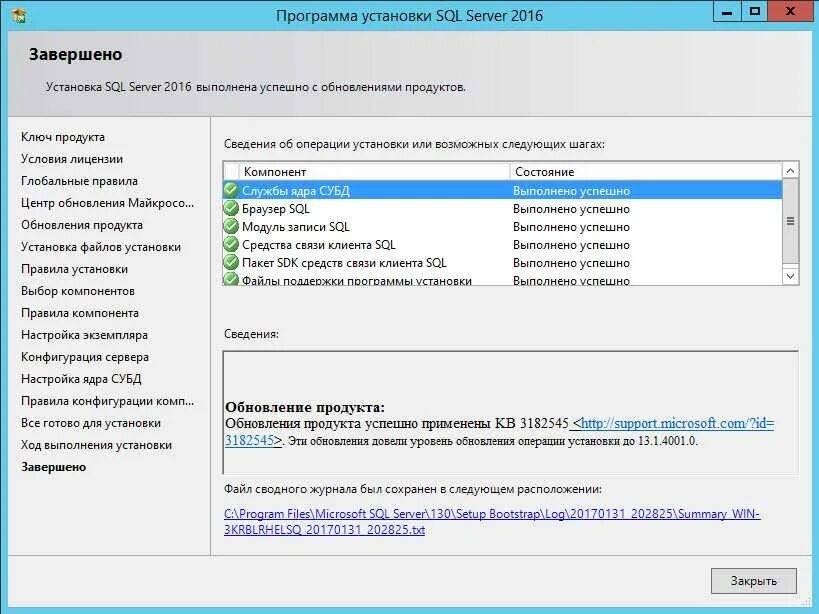Select the Службы ядра СУБД row

click(x=502, y=191)
